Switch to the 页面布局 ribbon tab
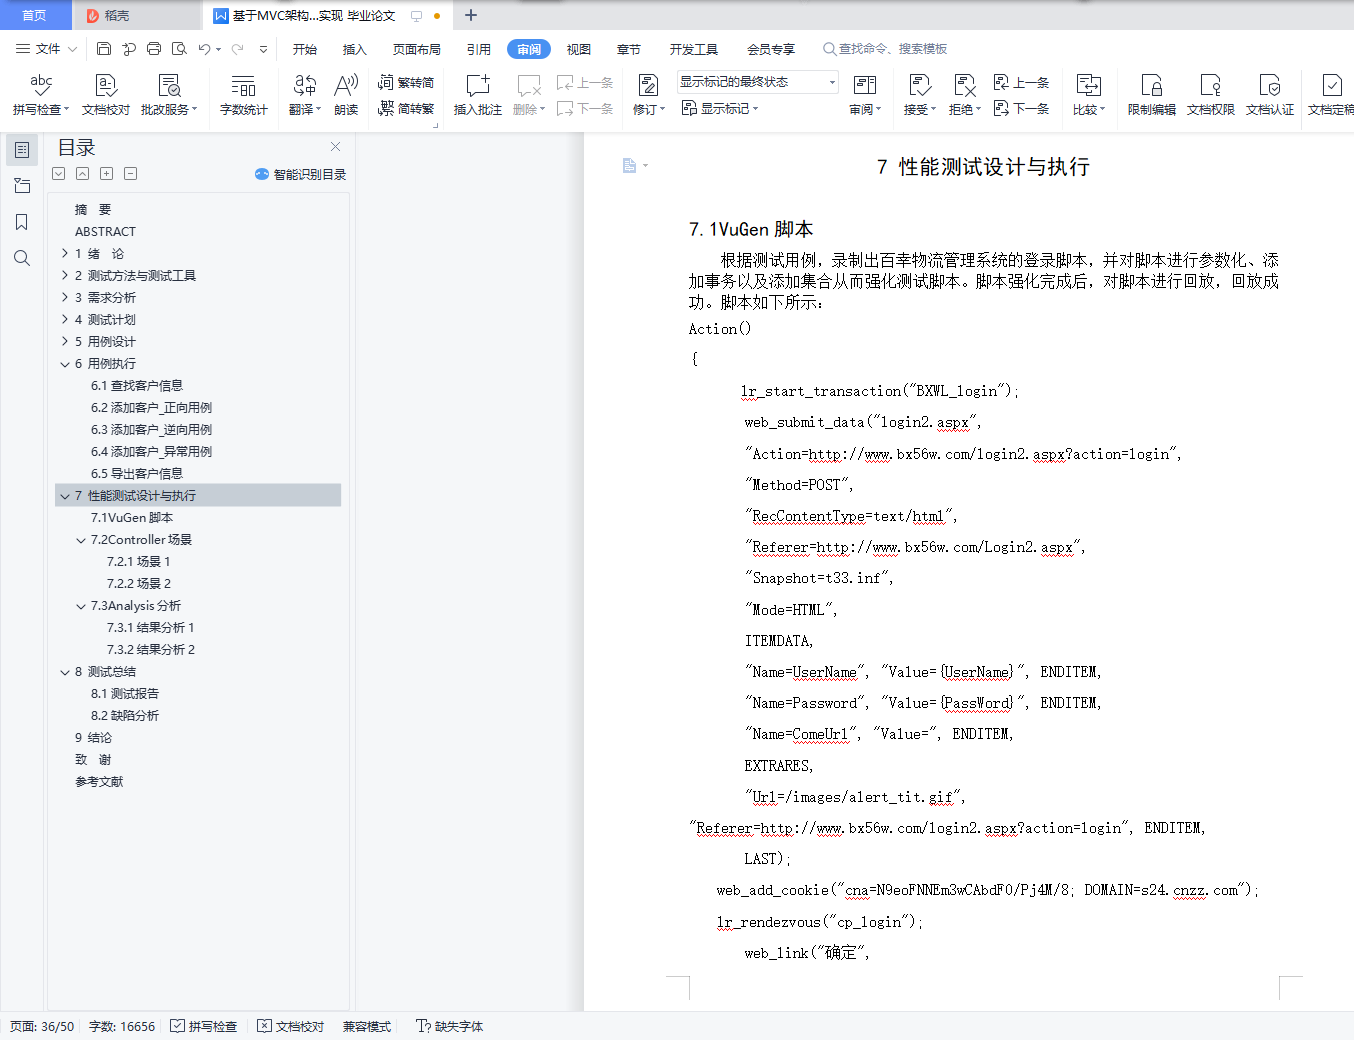This screenshot has width=1354, height=1040. click(x=417, y=49)
